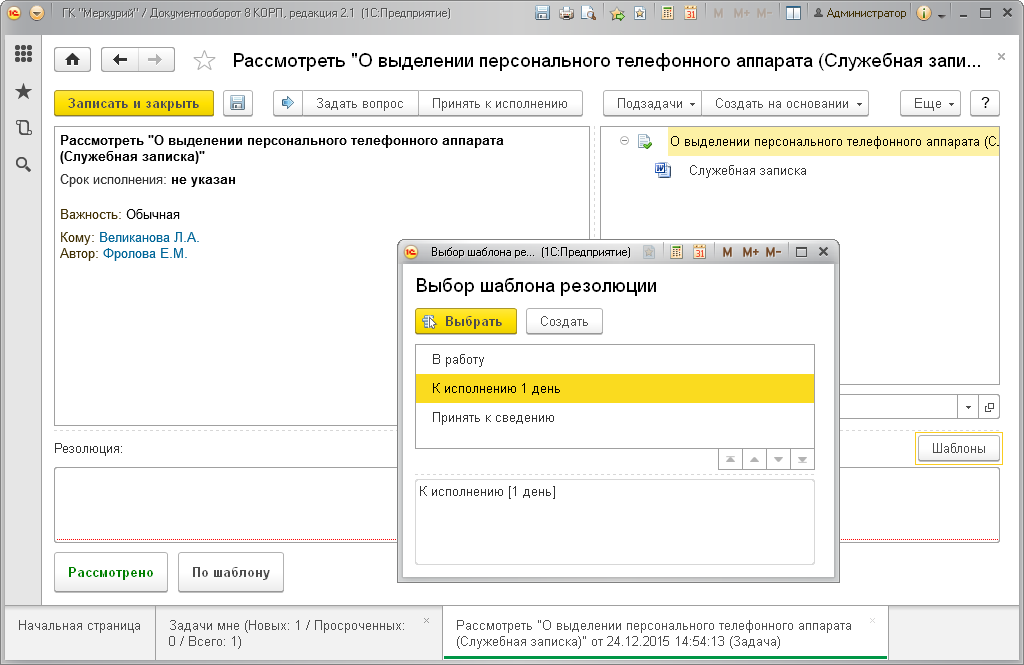The image size is (1024, 665).
Task: Click Создать in the template dialog
Action: tap(564, 321)
